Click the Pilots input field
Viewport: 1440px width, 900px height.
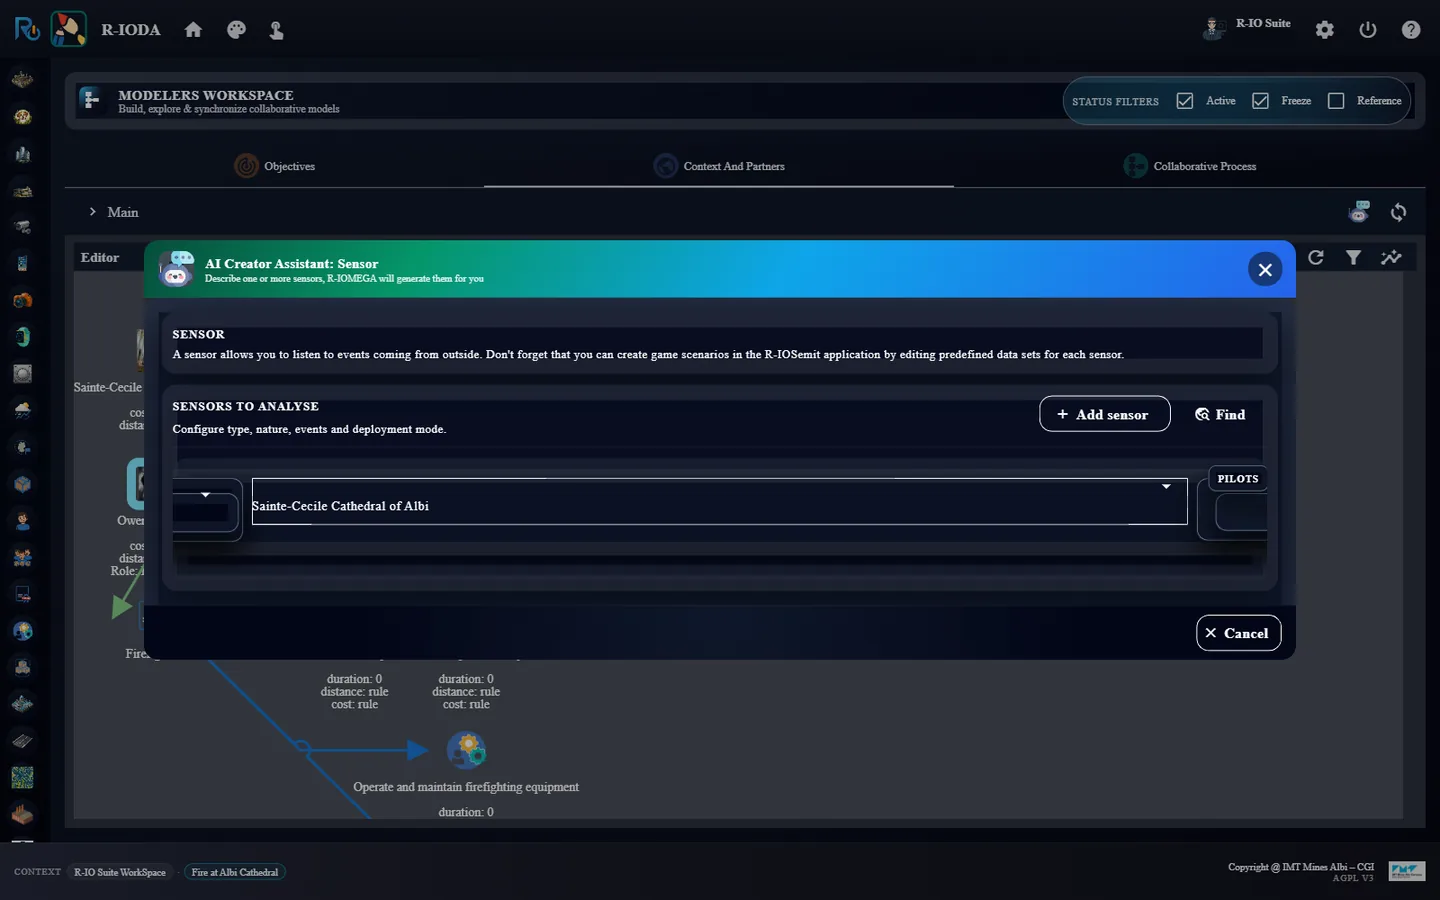tap(1241, 513)
